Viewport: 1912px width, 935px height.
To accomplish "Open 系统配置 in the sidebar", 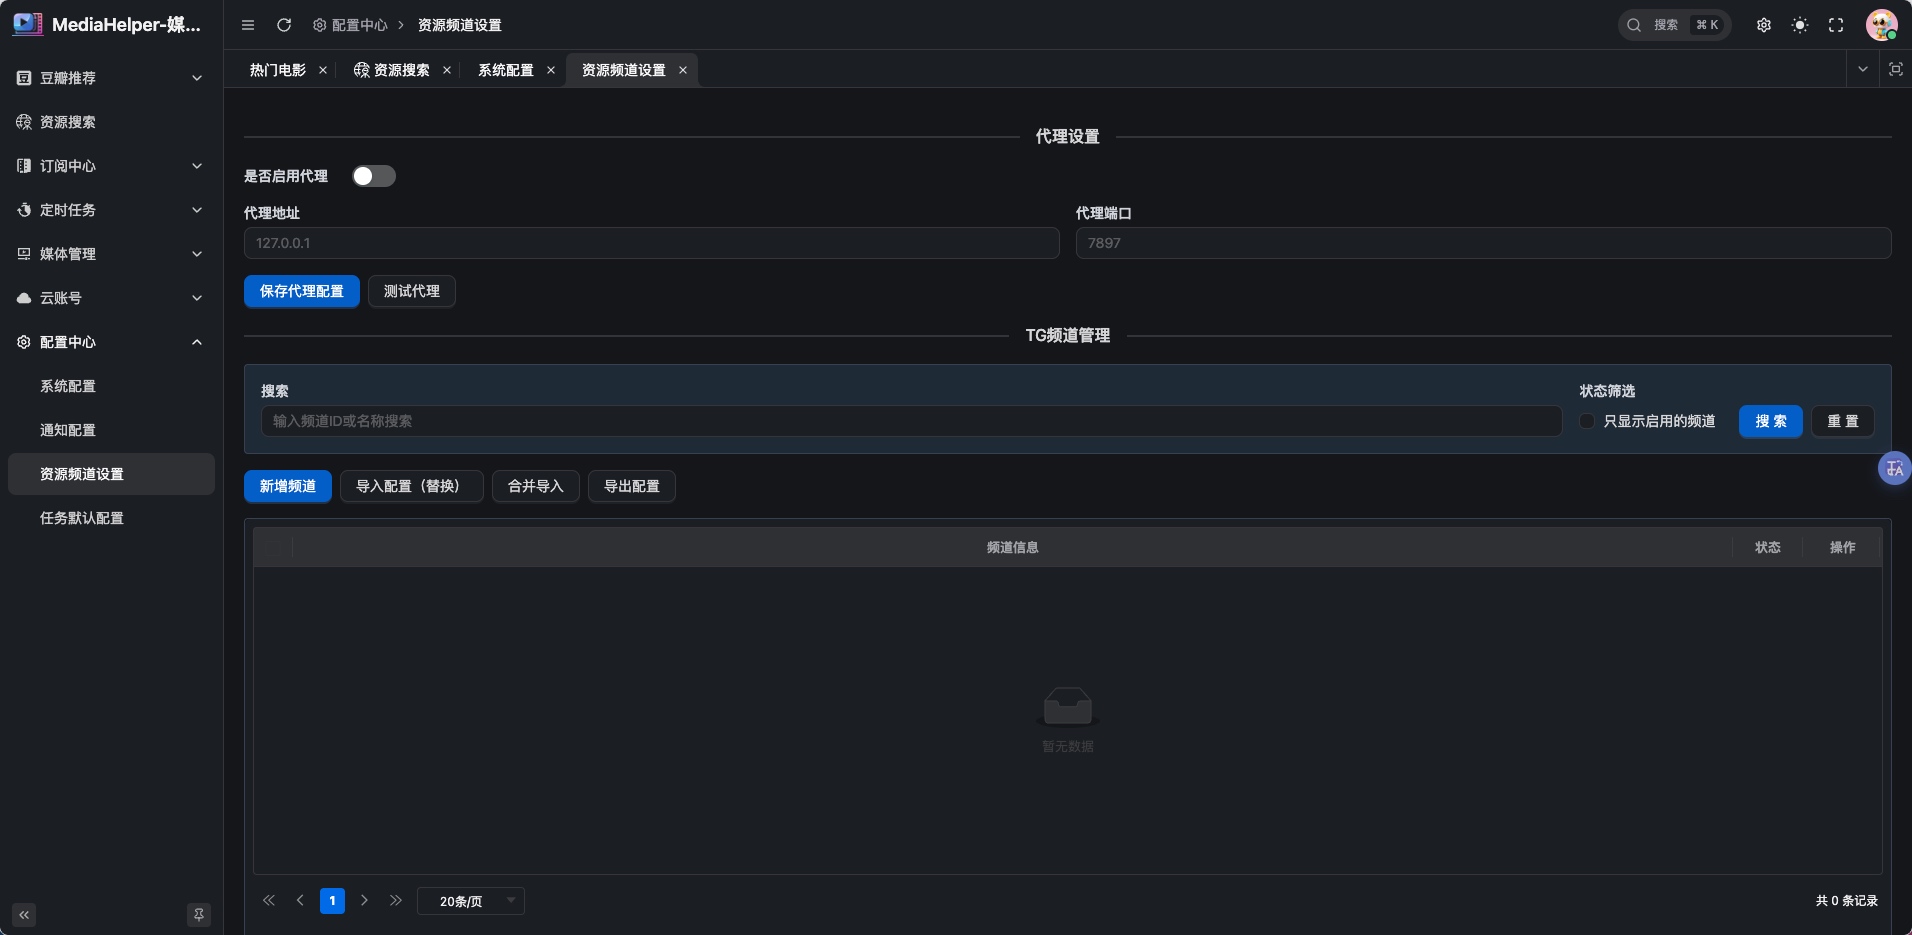I will coord(111,386).
